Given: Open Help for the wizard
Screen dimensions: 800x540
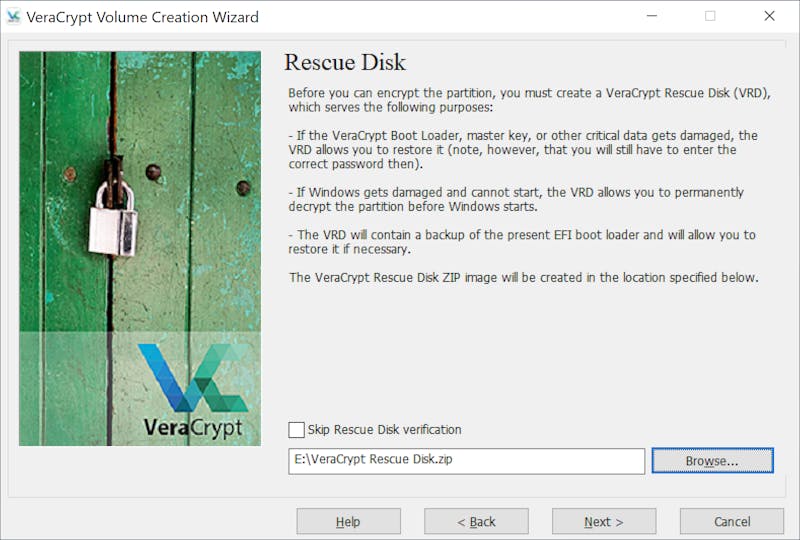Looking at the screenshot, I should click(348, 521).
